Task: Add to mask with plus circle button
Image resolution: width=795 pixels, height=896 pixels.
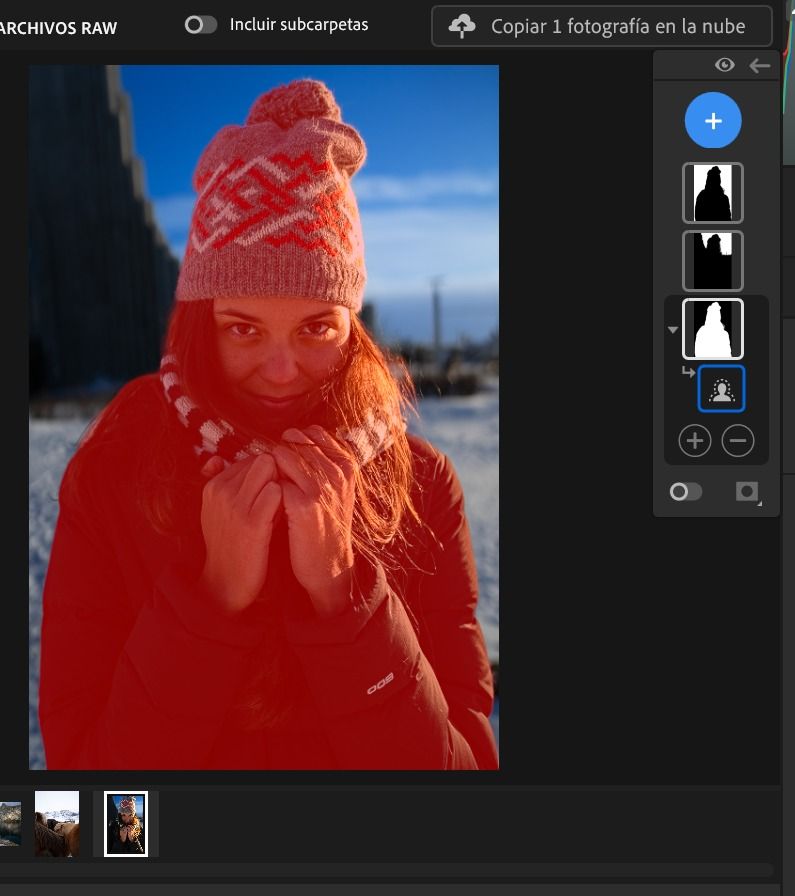Action: tap(694, 440)
